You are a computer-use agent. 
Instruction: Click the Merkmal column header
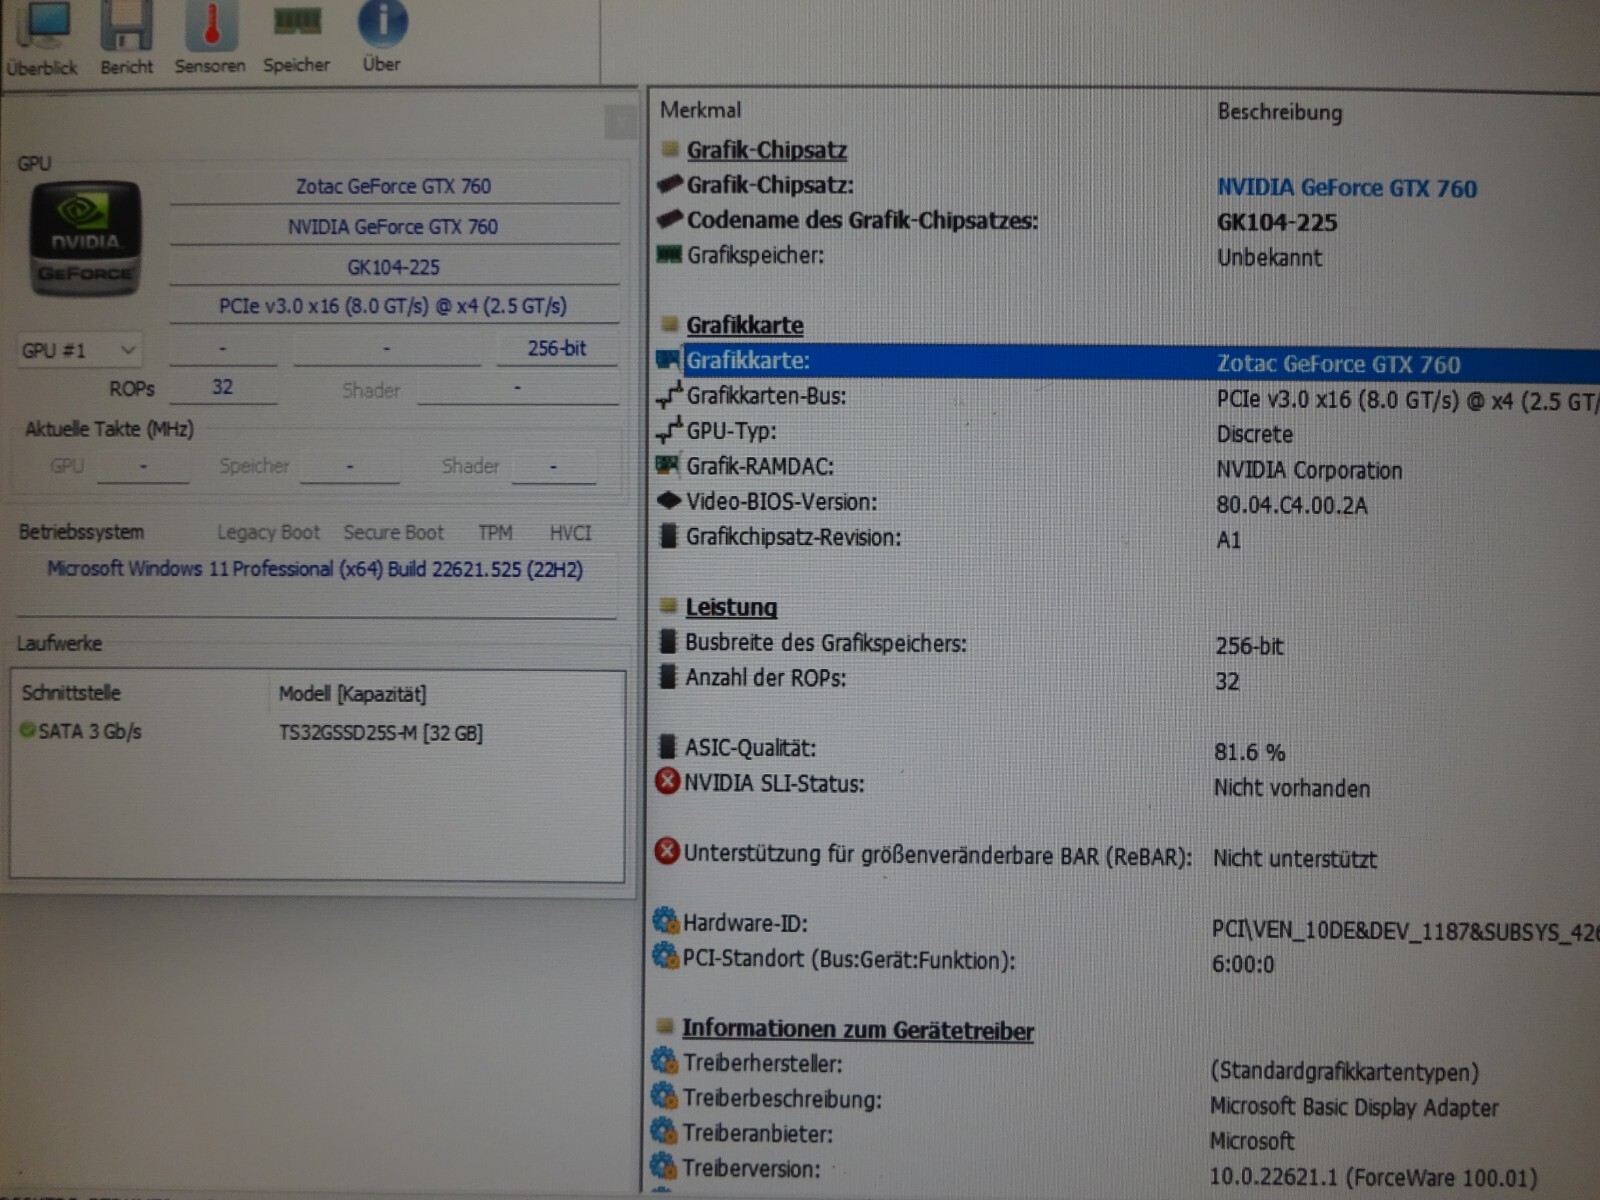[x=700, y=110]
